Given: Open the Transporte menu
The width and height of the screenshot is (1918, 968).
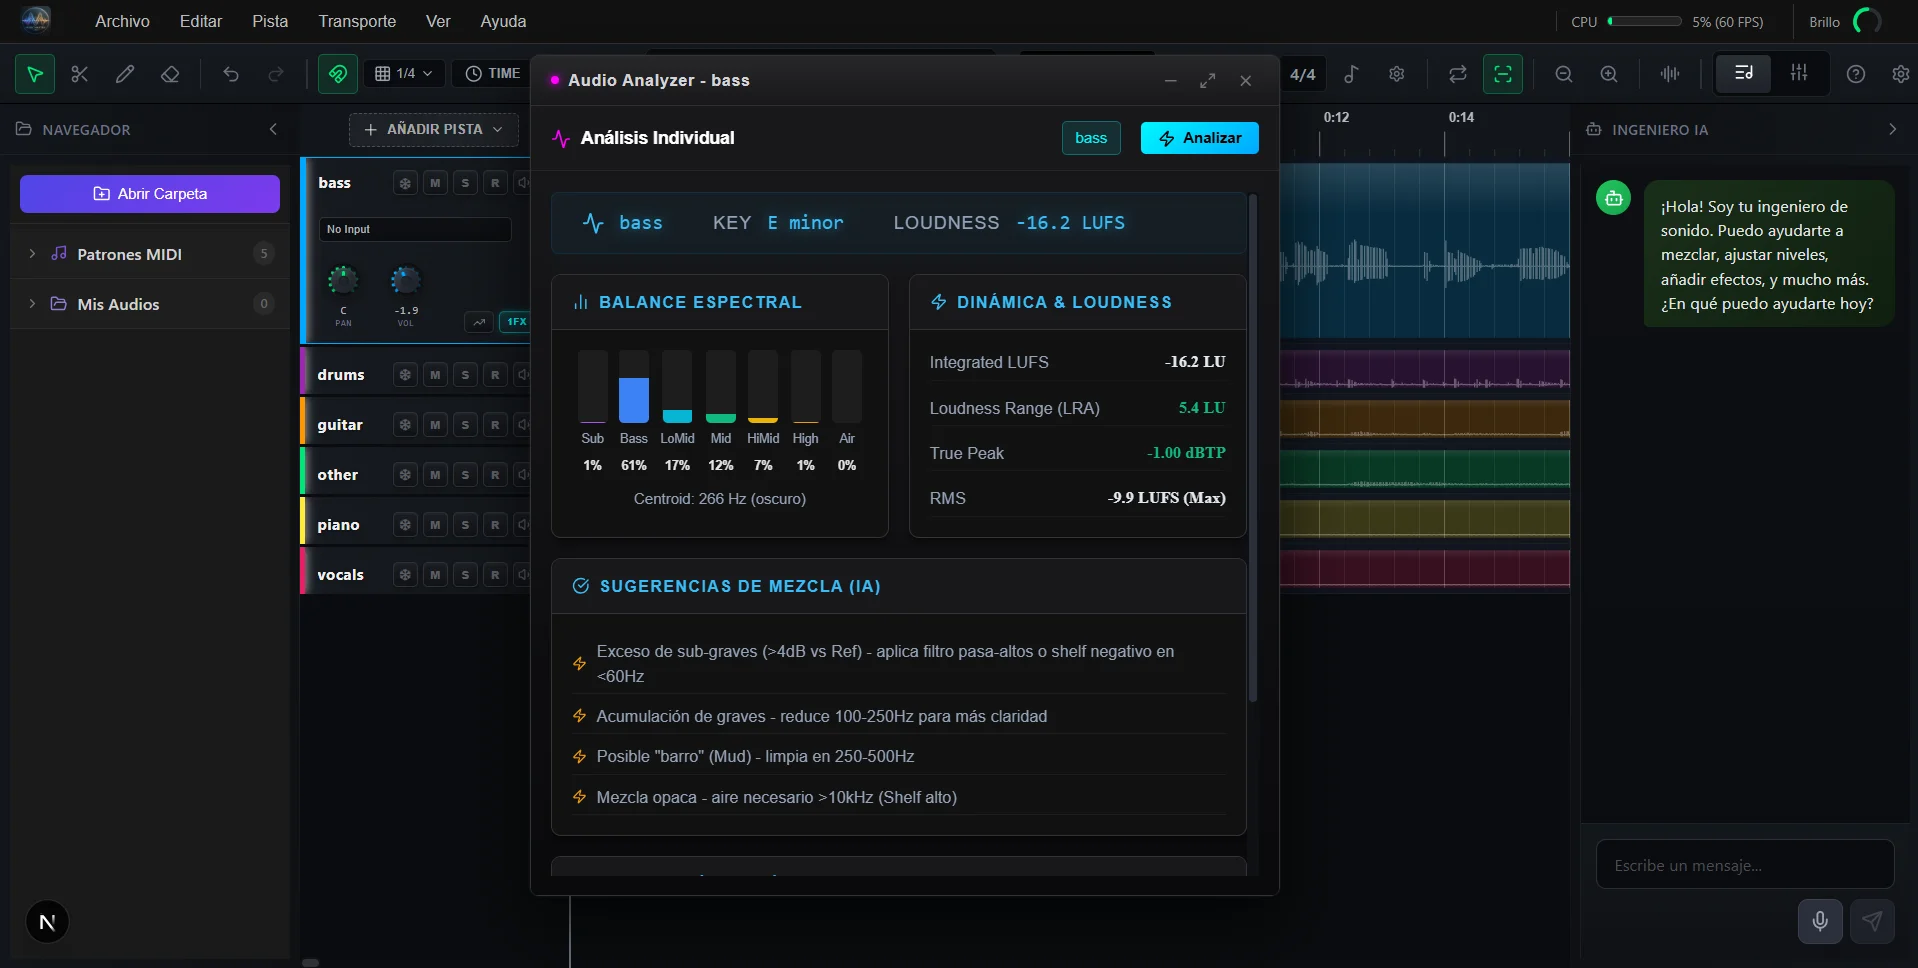Looking at the screenshot, I should (357, 21).
